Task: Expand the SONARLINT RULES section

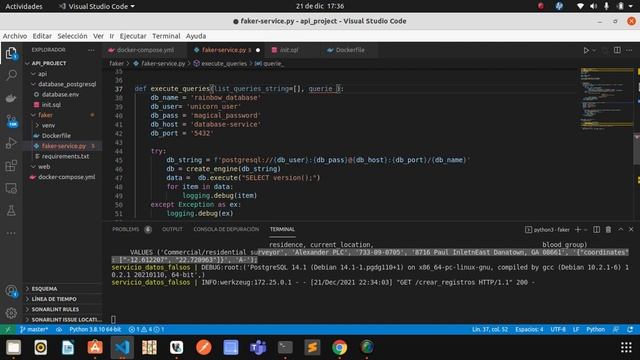Action: (55, 309)
